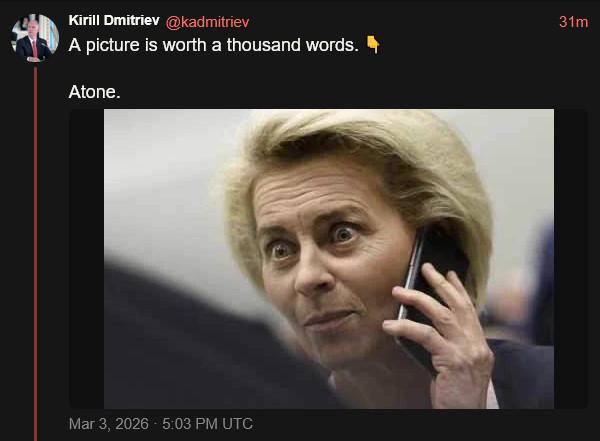Click Kirill Dmitriev's profile avatar
This screenshot has width=600, height=441.
(34, 38)
